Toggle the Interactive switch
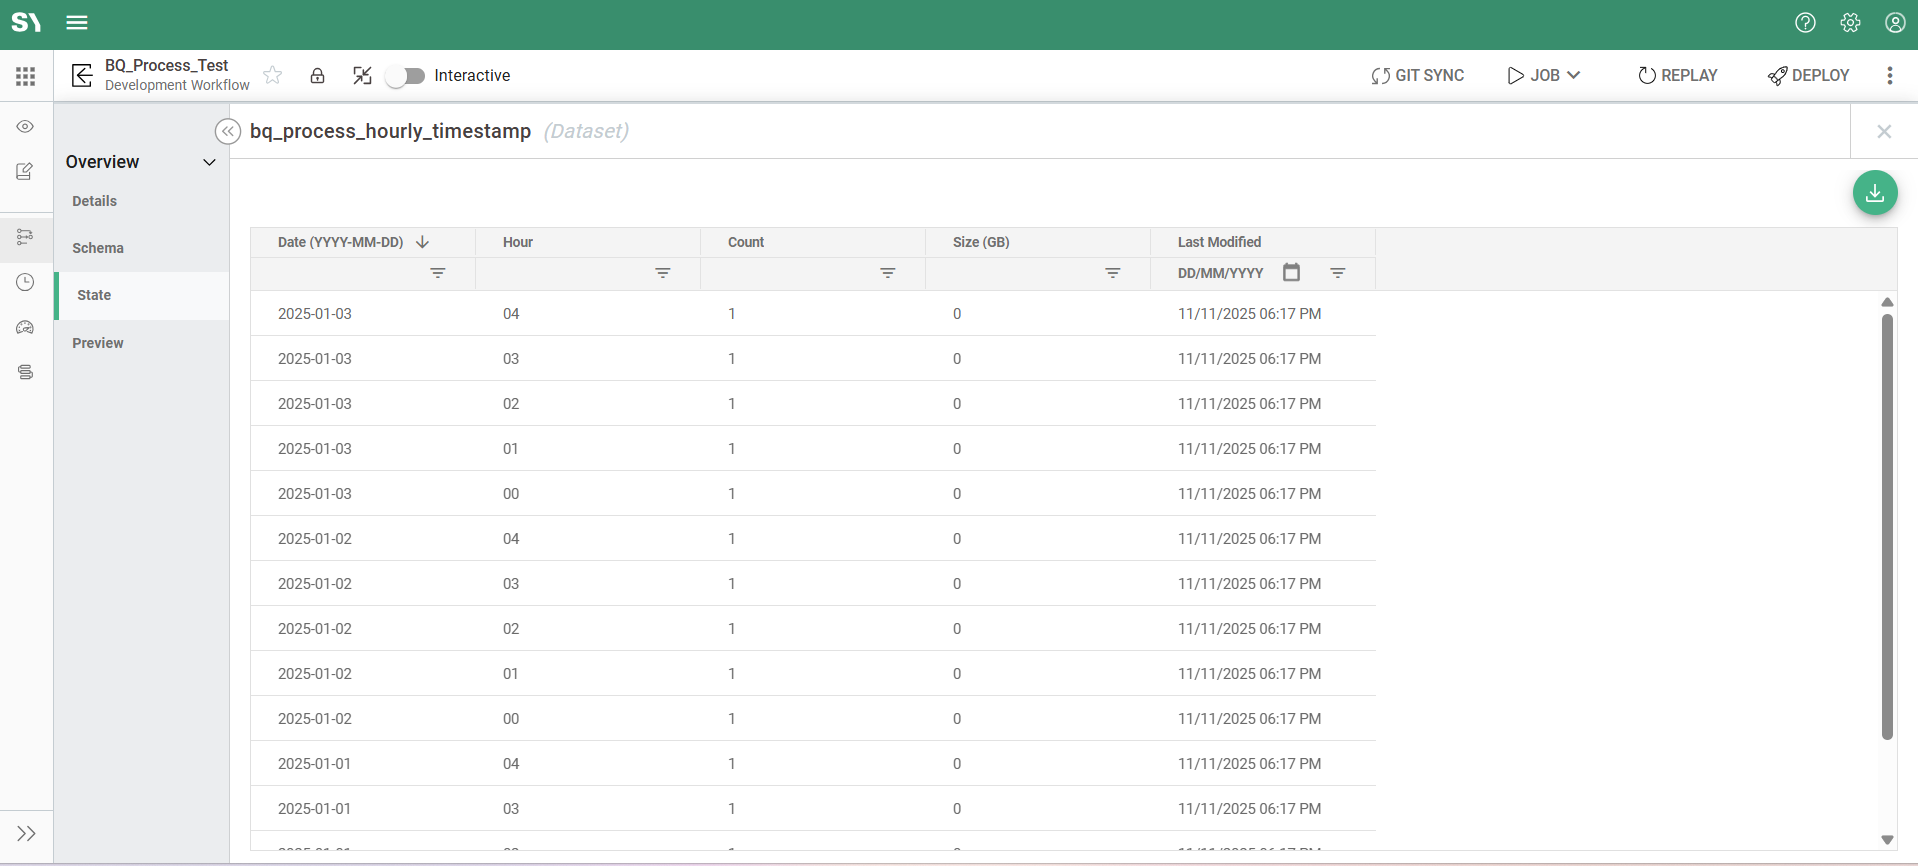The height and width of the screenshot is (866, 1918). click(406, 76)
